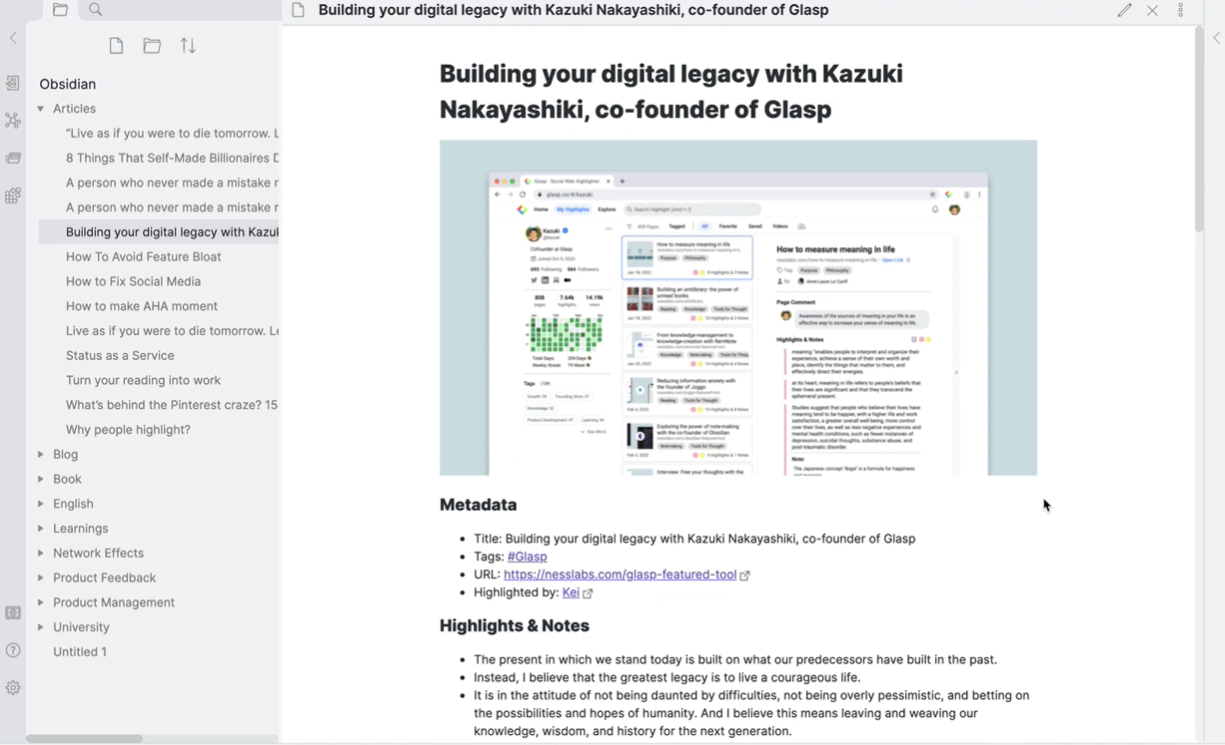Expand the right sidebar arrow

tap(1216, 38)
